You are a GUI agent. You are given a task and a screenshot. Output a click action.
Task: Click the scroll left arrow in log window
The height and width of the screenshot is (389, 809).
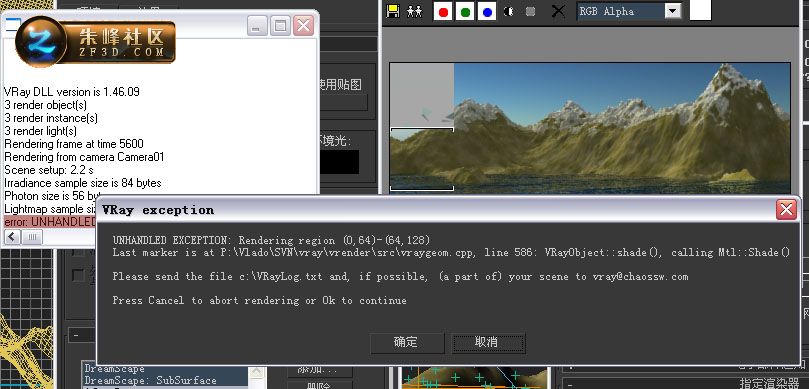pyautogui.click(x=12, y=237)
